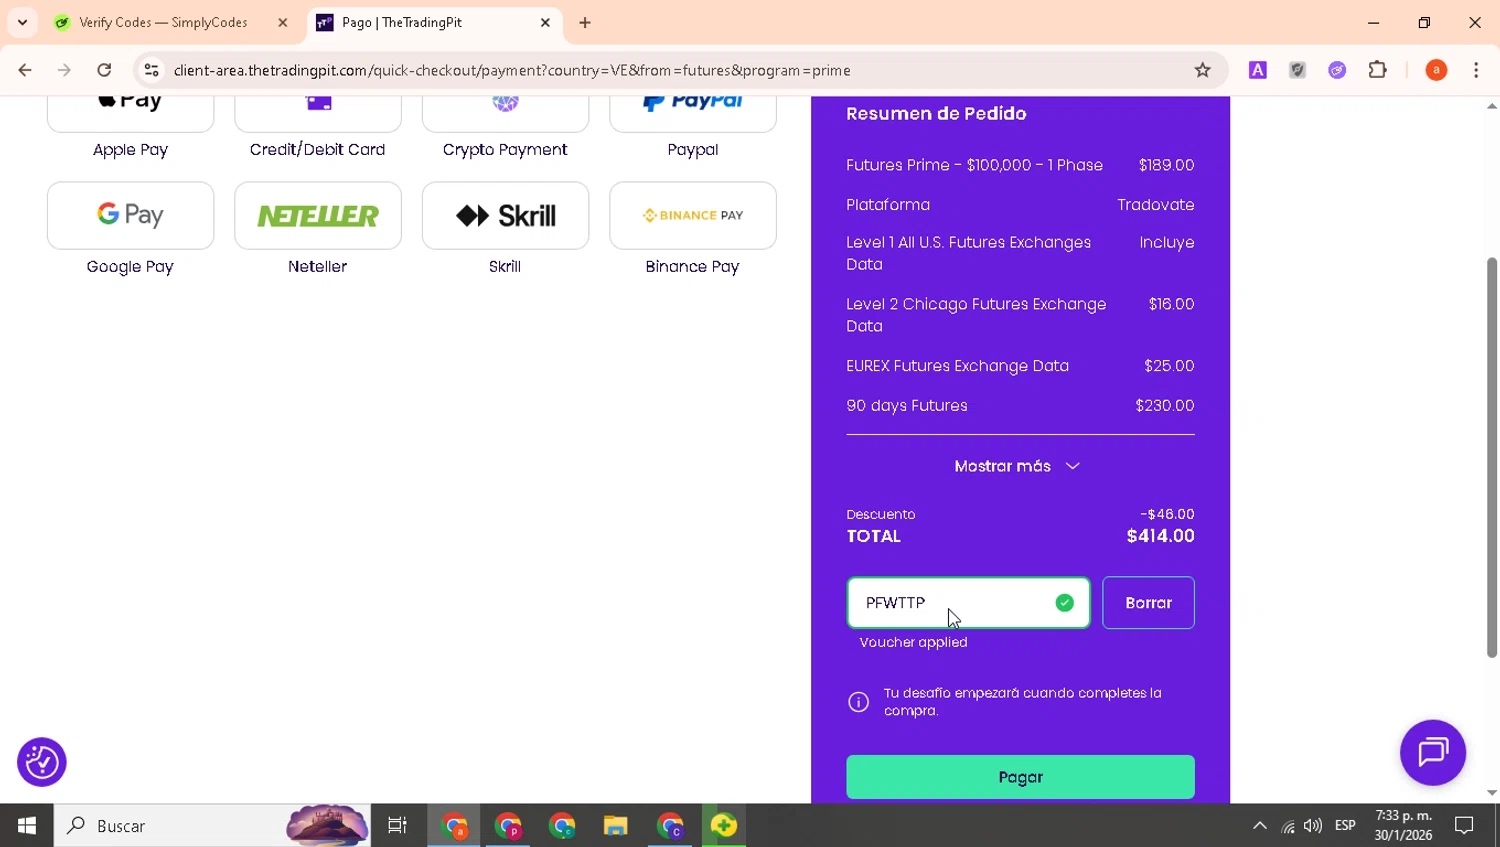
Task: Select the Crypto Payment option
Action: click(505, 113)
